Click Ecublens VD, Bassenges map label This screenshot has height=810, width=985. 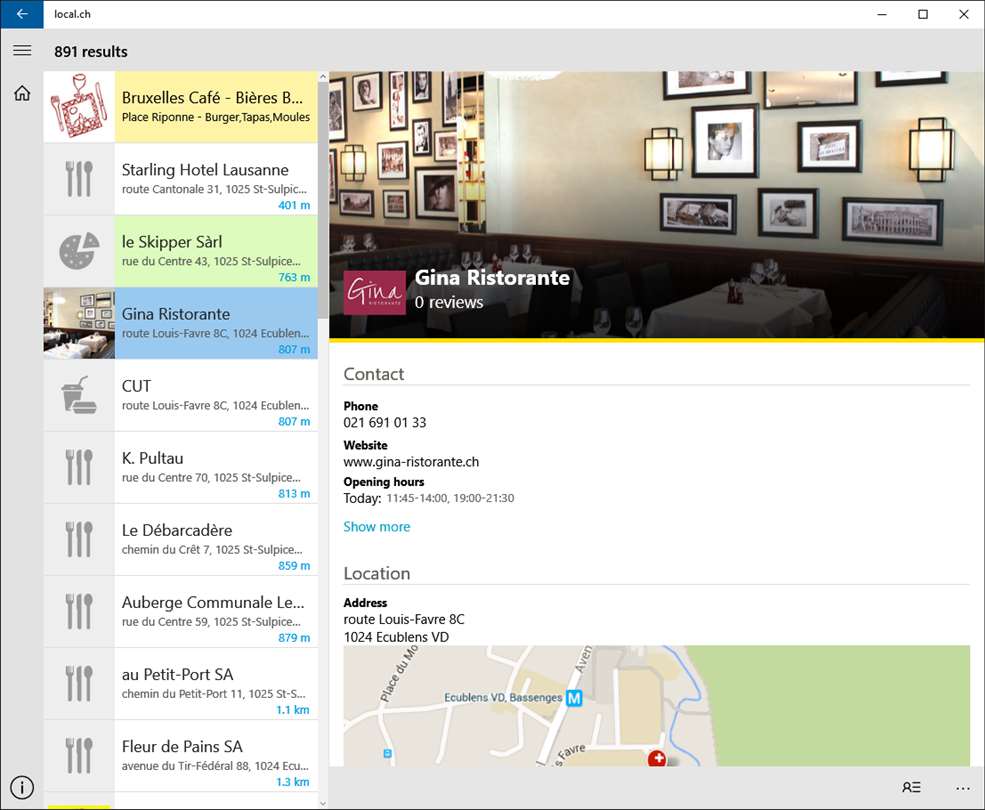click(503, 698)
